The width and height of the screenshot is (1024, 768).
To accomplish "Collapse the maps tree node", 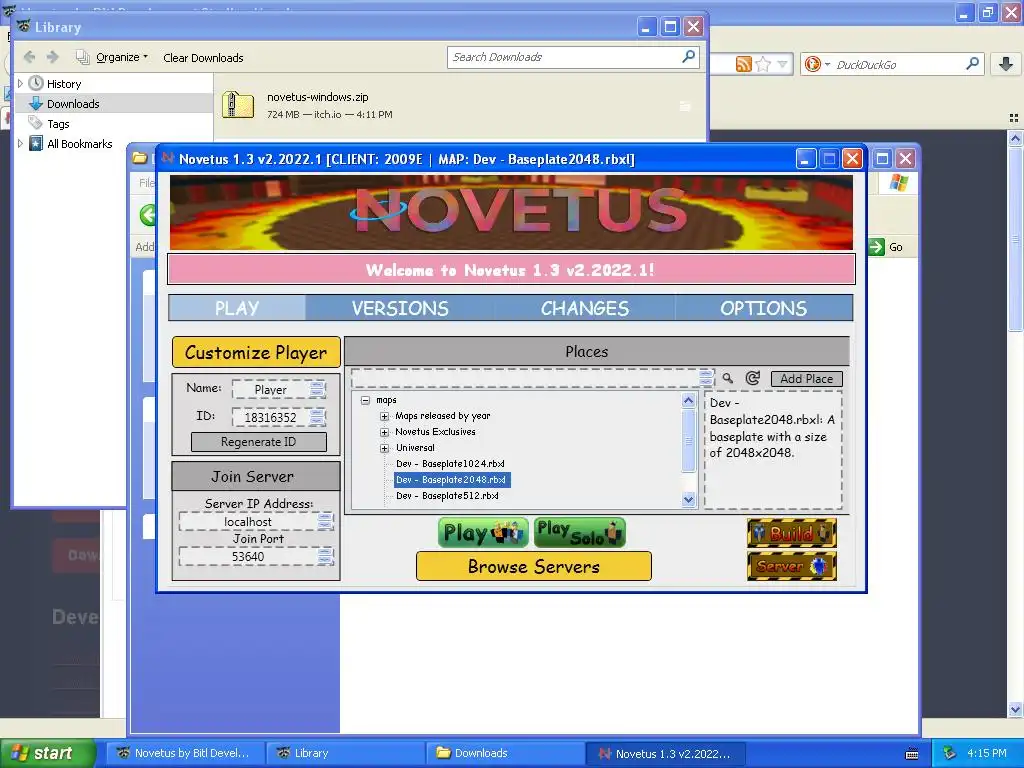I will (366, 400).
